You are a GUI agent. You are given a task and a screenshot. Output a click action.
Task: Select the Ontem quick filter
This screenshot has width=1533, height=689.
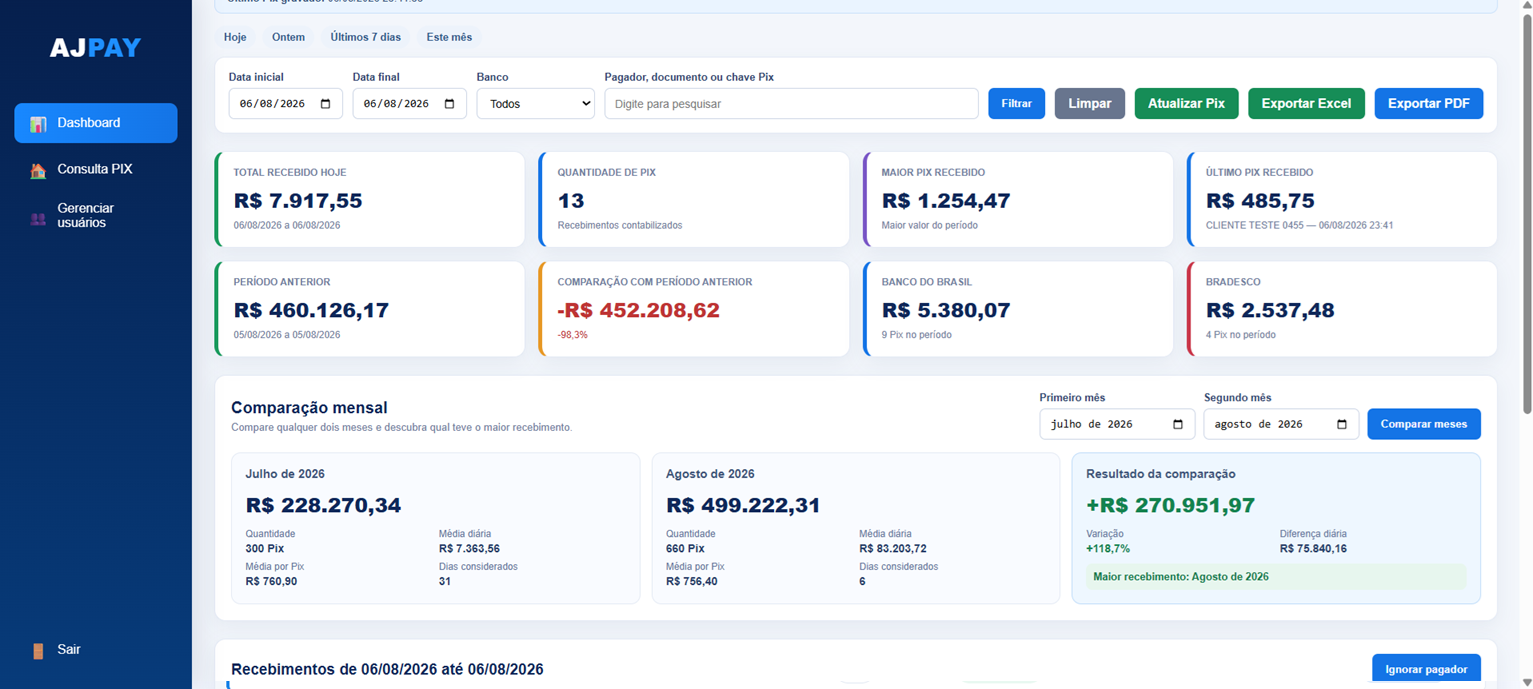tap(288, 37)
